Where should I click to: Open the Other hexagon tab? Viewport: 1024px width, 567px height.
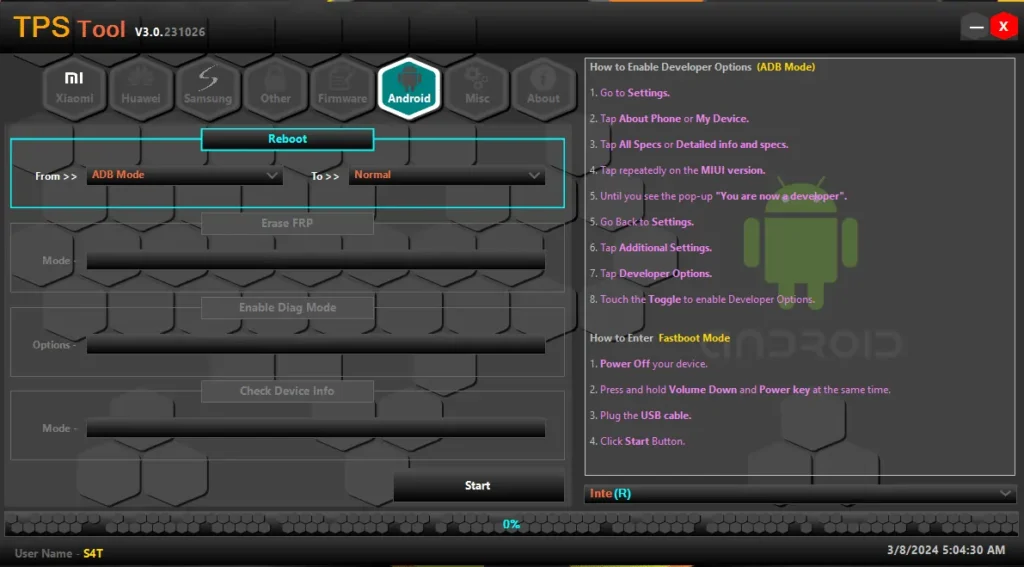275,89
